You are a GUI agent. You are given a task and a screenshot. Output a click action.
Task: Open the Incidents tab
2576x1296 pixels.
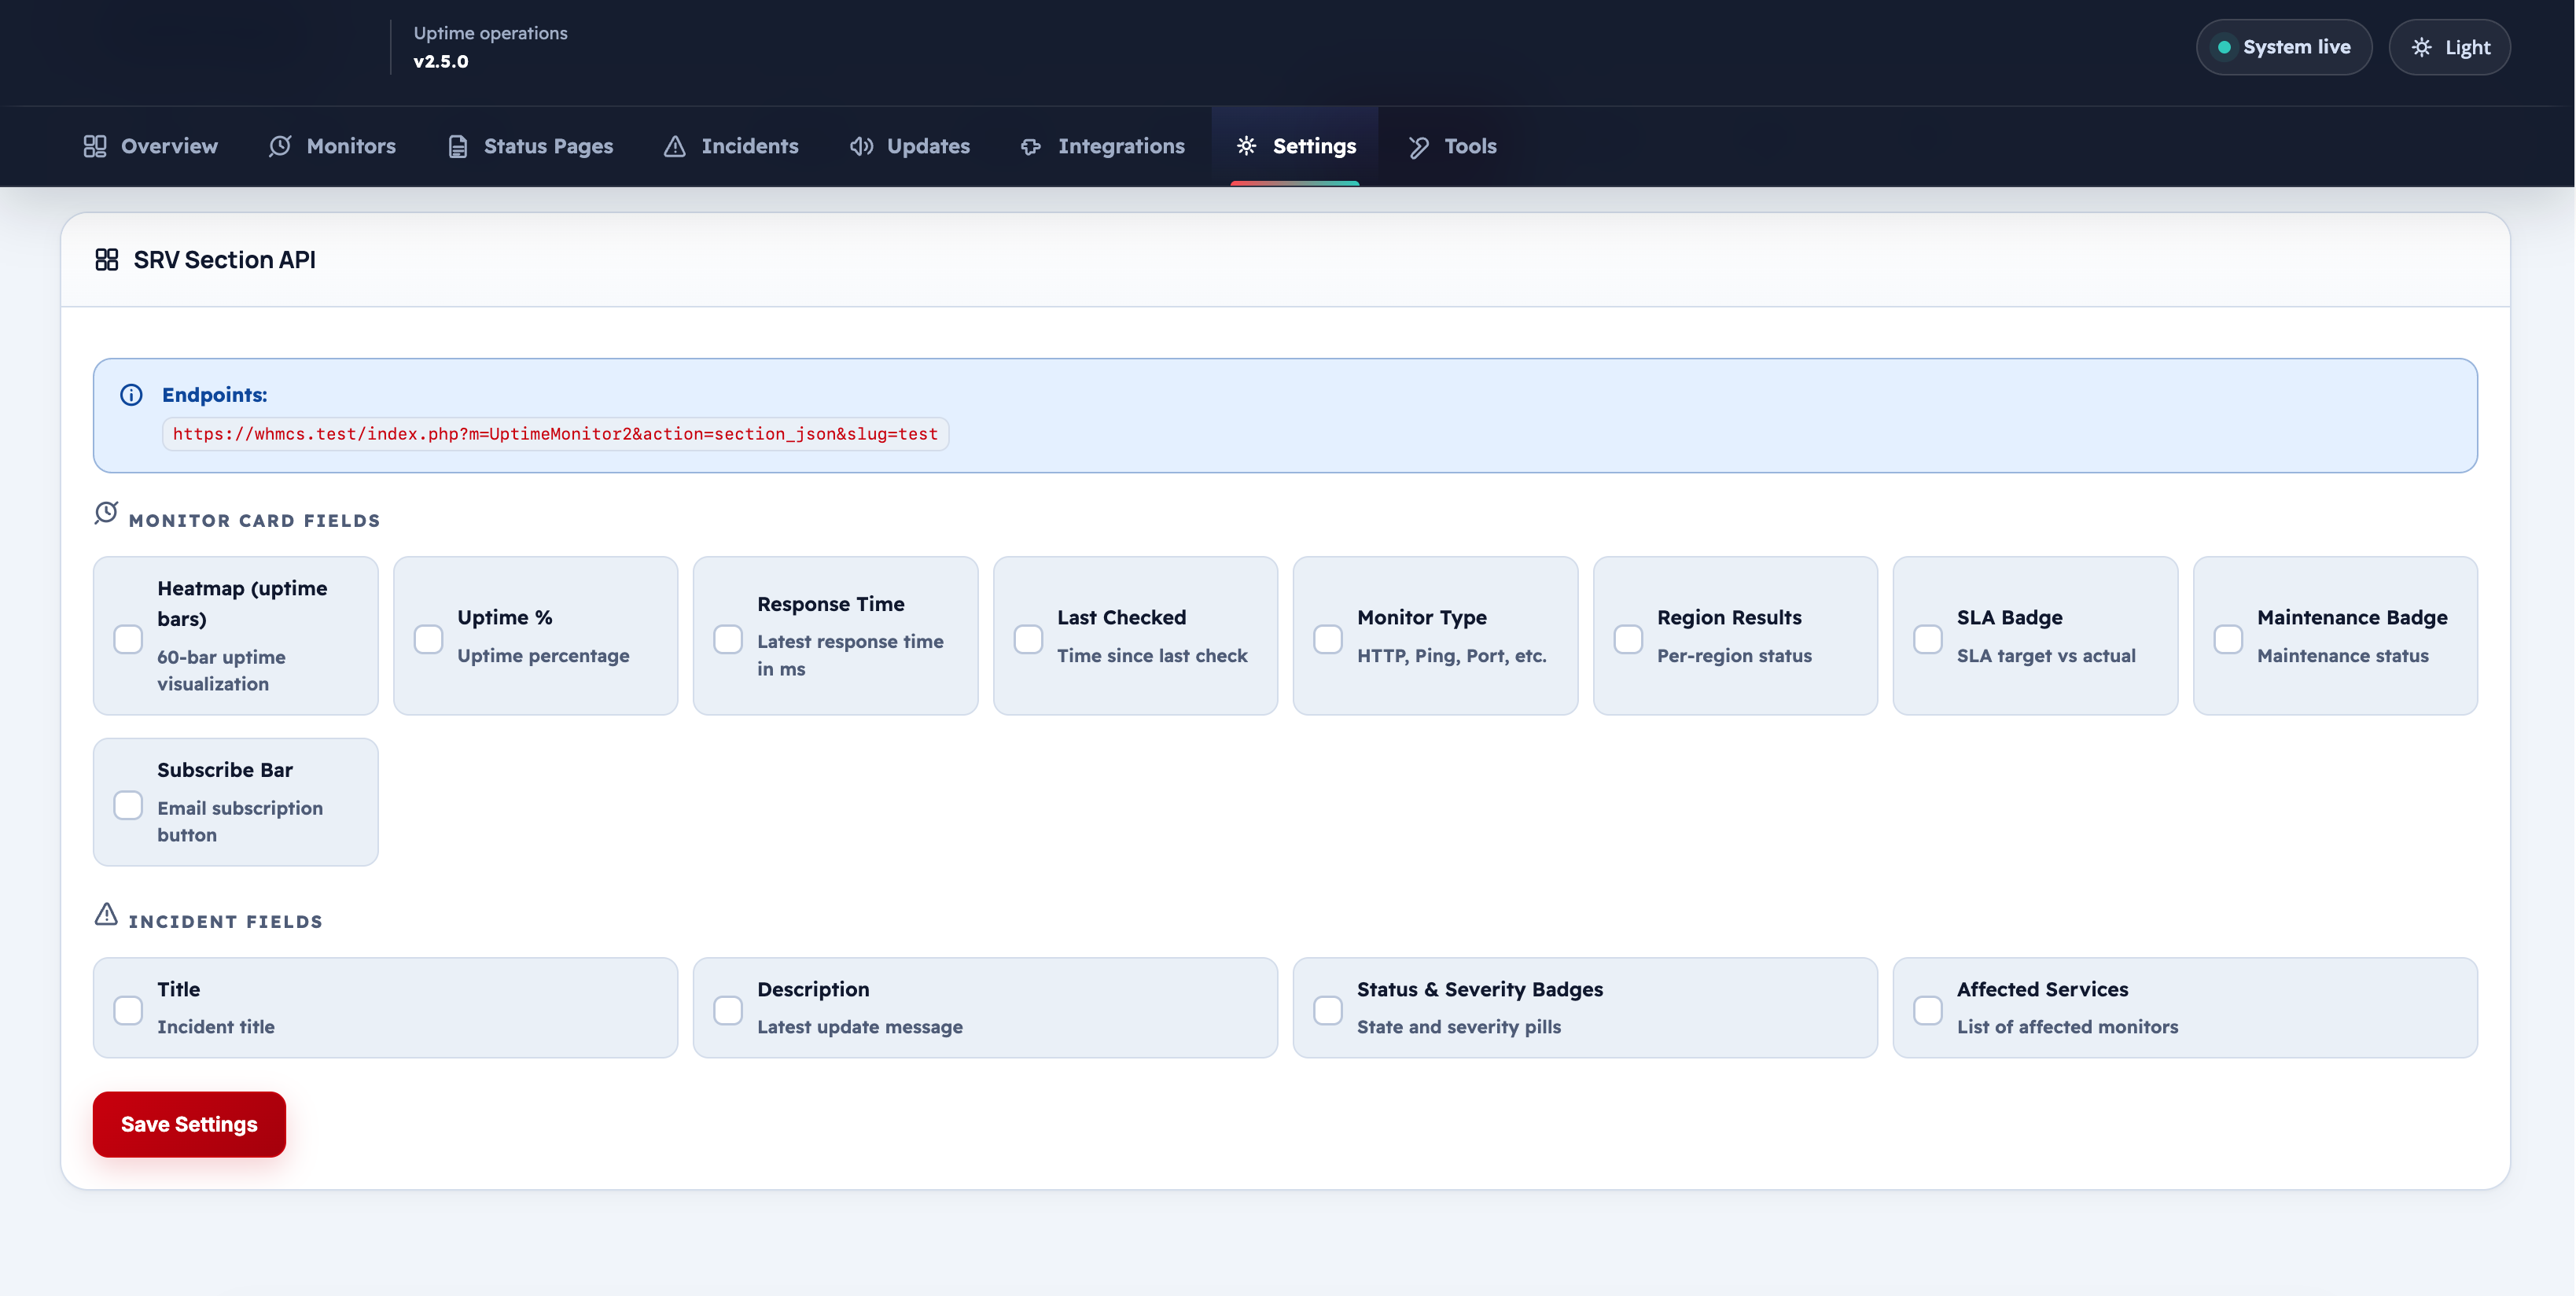click(731, 146)
